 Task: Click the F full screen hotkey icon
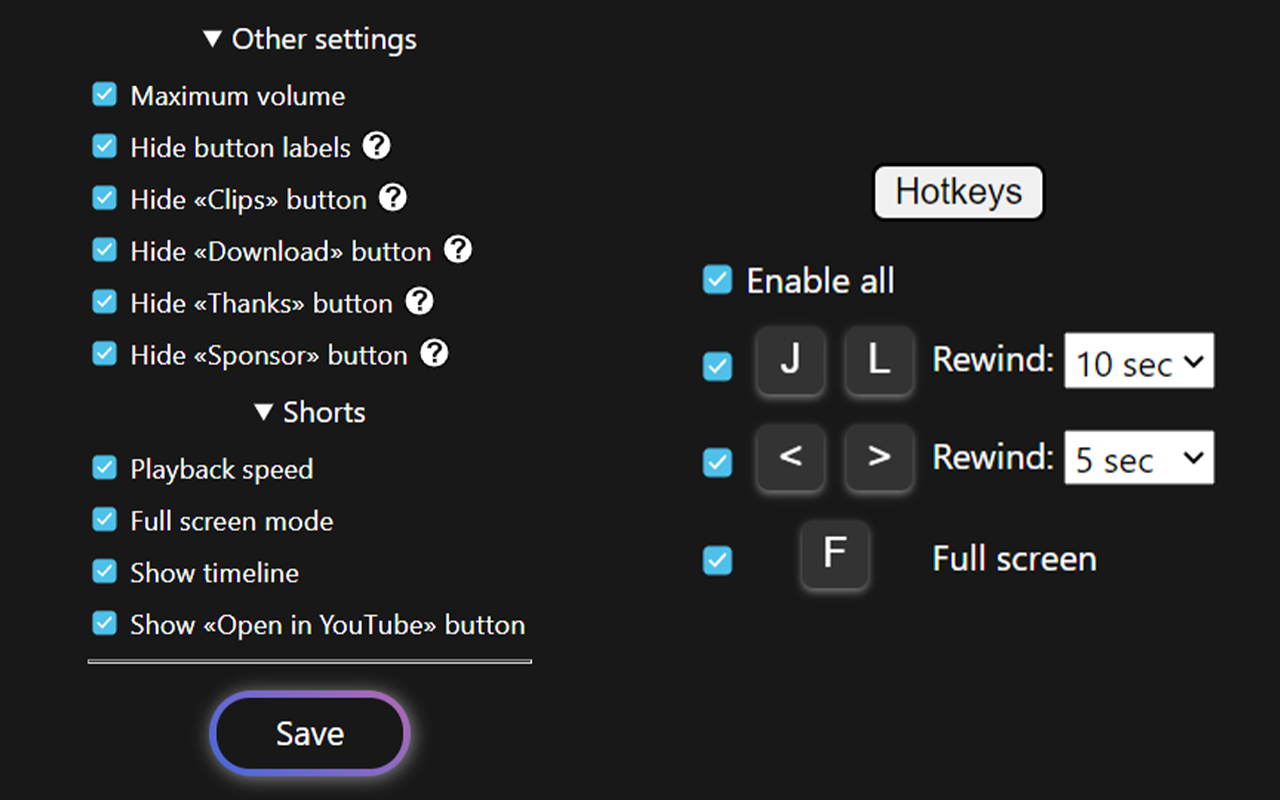point(835,557)
